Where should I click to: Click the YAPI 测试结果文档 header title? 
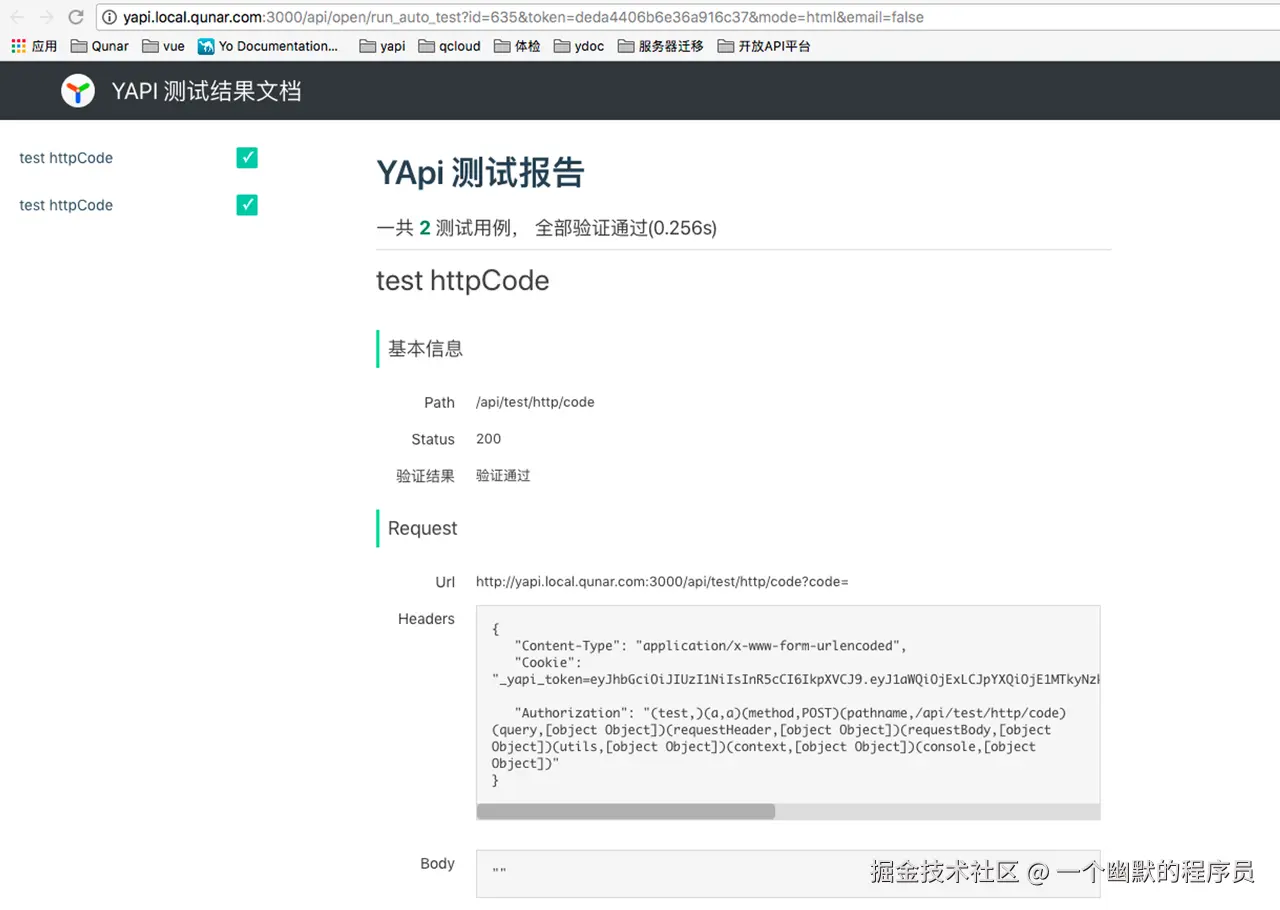206,91
